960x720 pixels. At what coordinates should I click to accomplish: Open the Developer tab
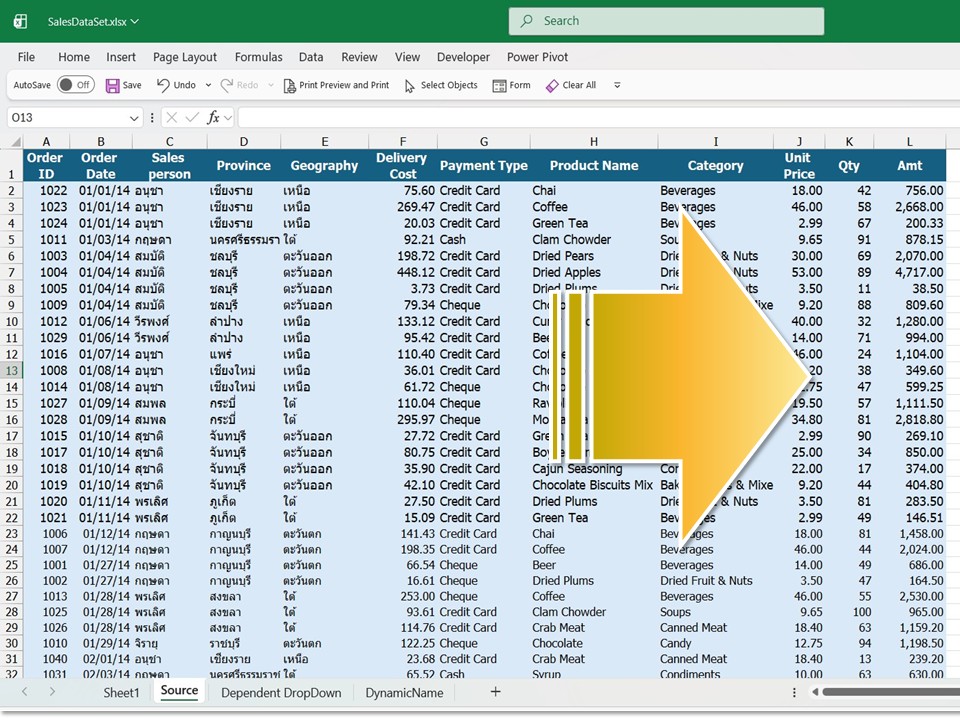(463, 57)
